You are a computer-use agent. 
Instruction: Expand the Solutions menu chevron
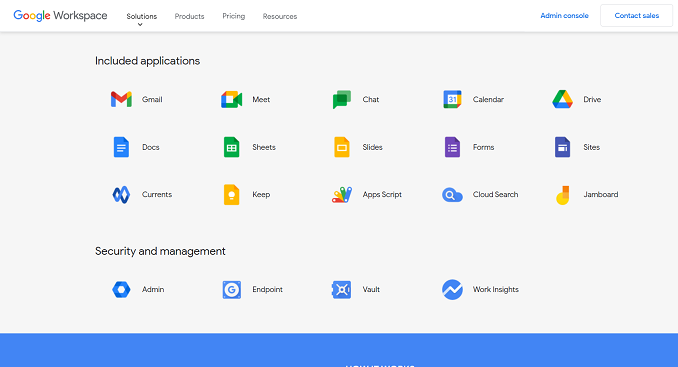[x=140, y=25]
